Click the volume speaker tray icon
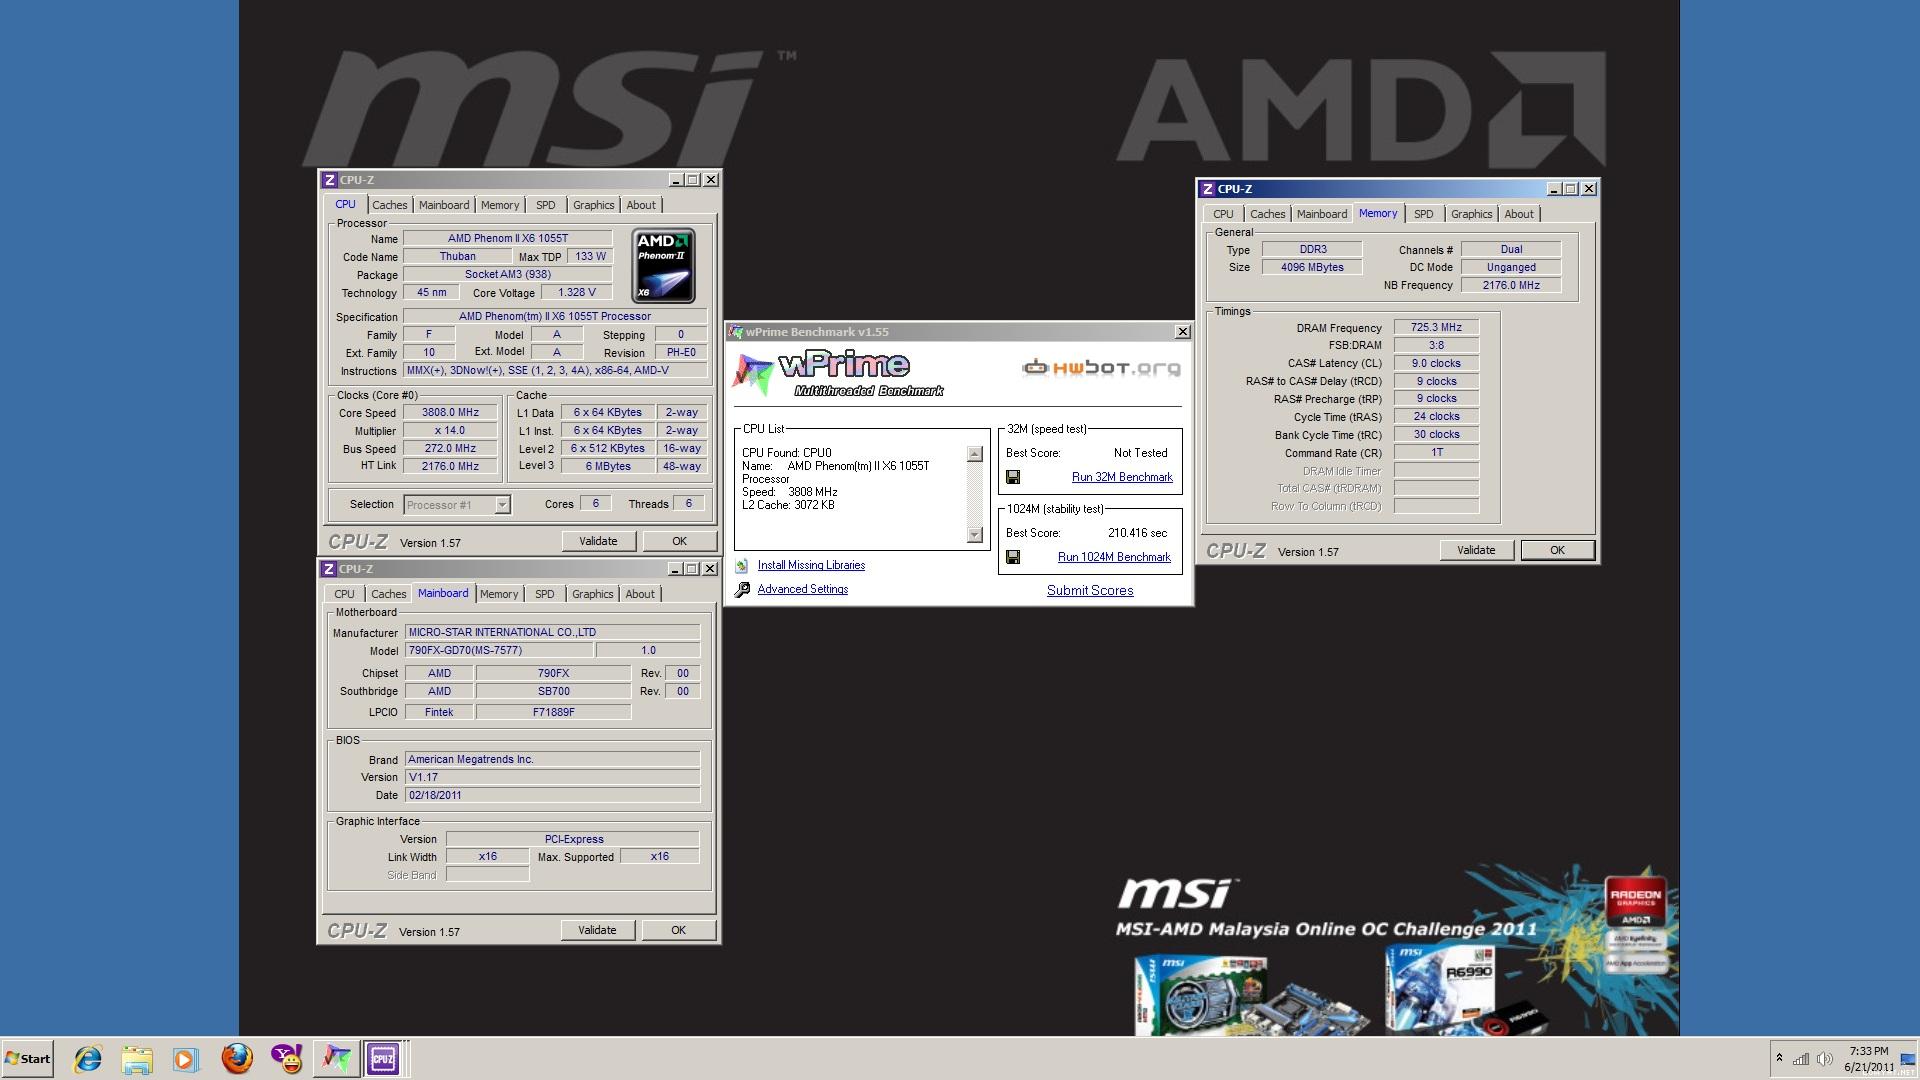 coord(1824,1059)
